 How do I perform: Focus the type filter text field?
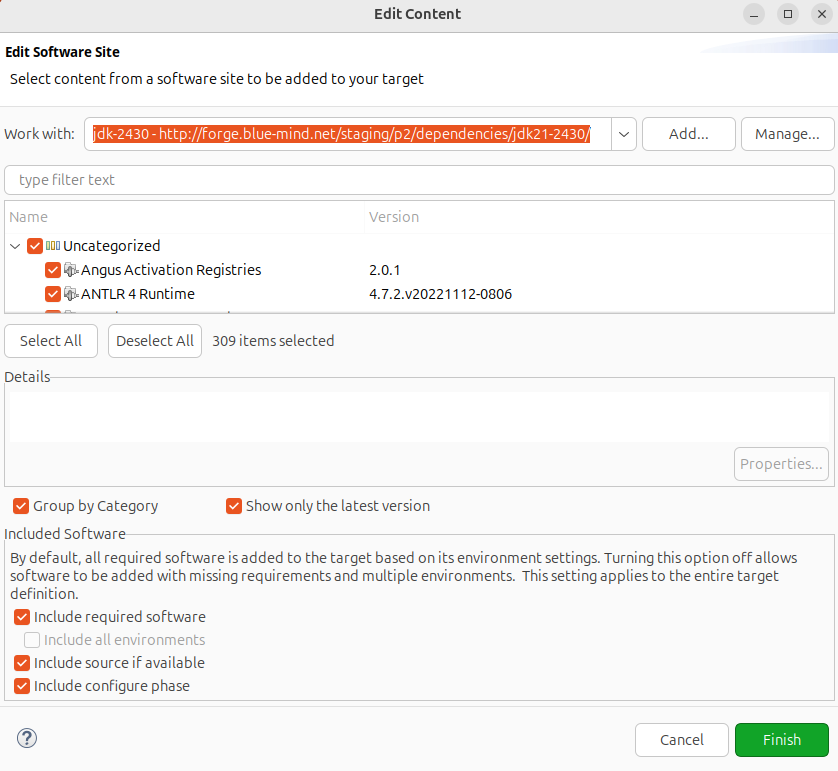419,180
